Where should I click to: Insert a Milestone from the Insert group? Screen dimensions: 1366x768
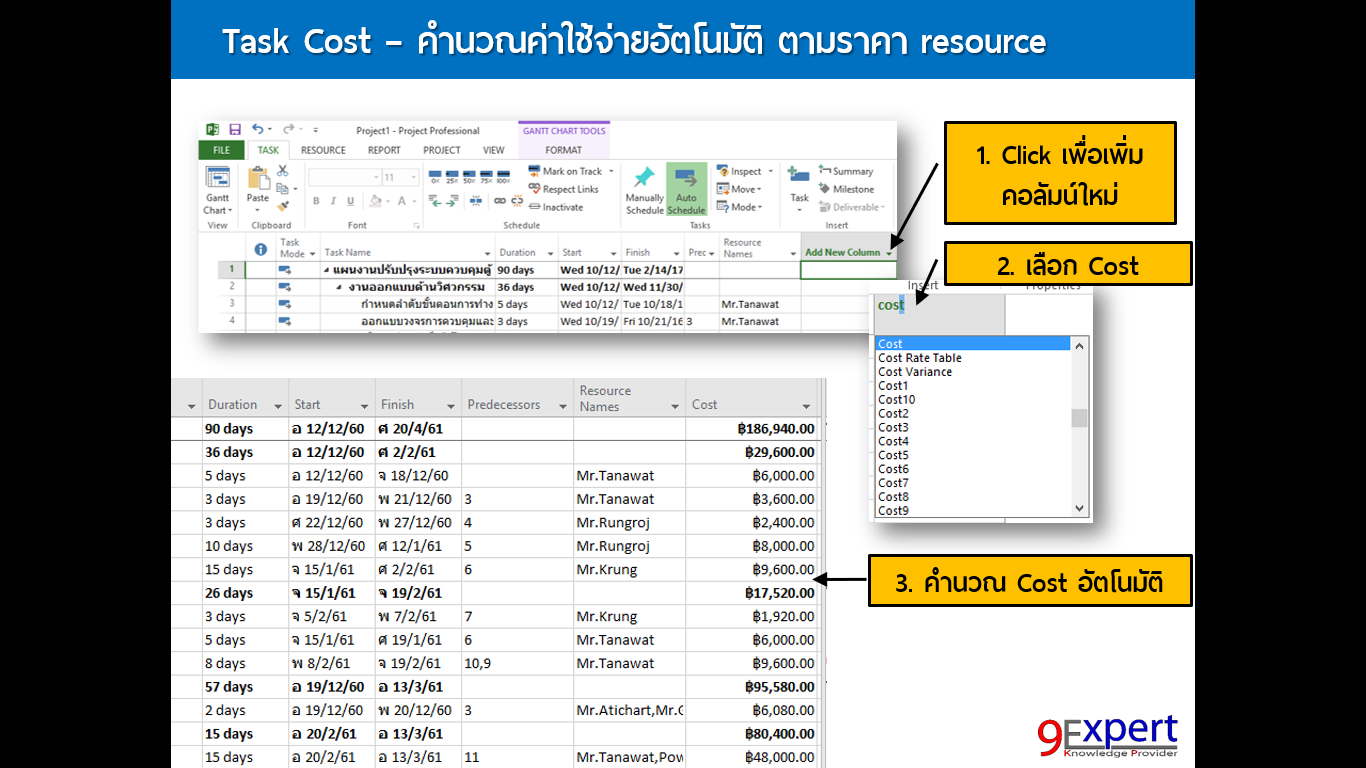tap(853, 188)
